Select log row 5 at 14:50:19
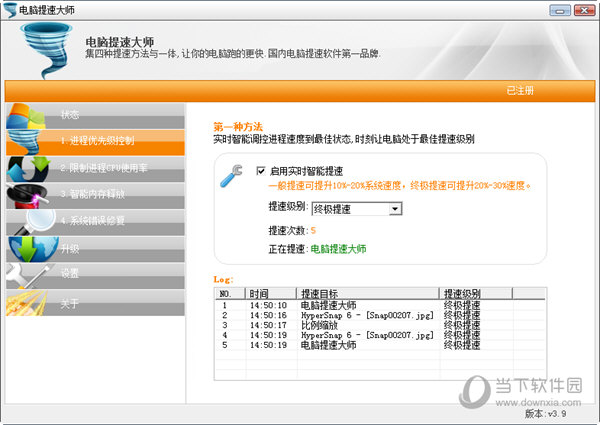The image size is (600, 425). click(380, 345)
